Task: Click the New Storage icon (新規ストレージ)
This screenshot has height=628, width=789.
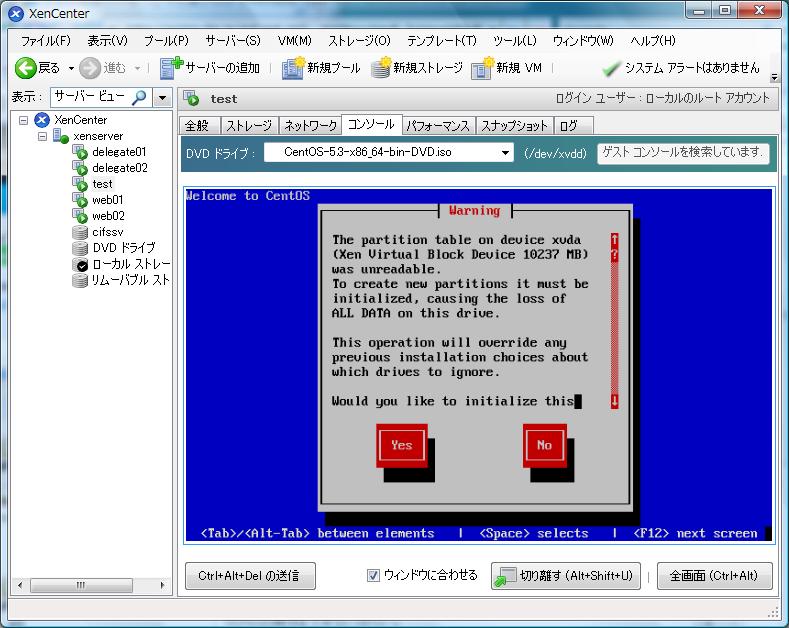Action: pos(381,68)
